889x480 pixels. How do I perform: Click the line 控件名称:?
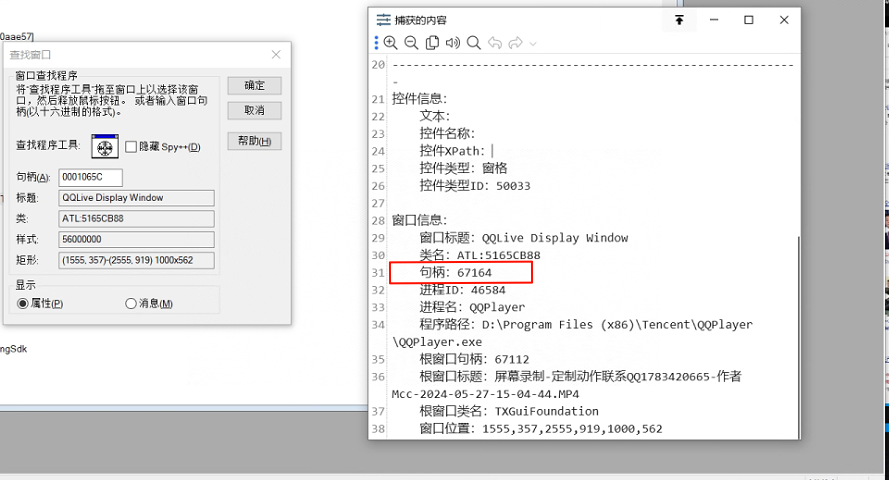[447, 134]
